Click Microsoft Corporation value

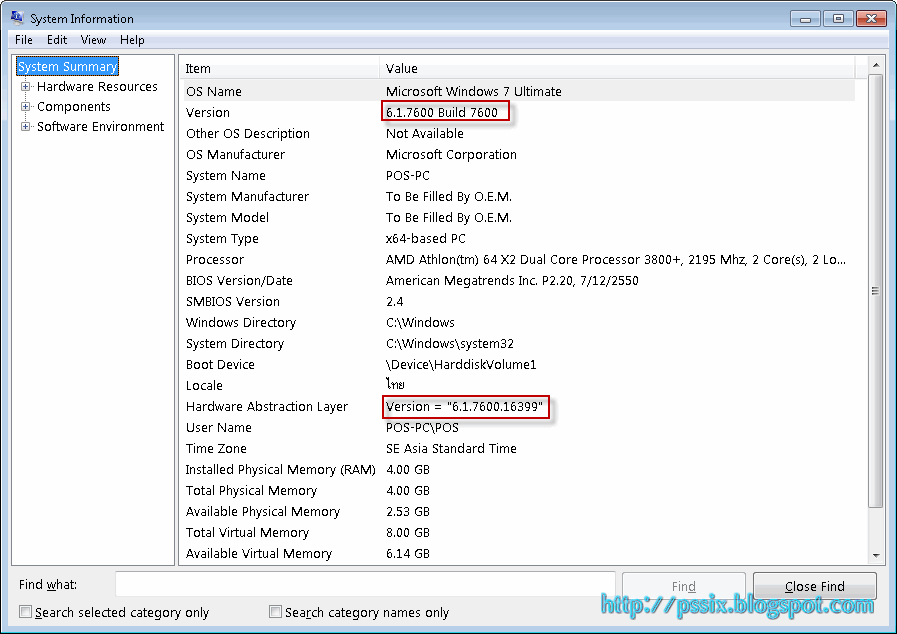(451, 154)
